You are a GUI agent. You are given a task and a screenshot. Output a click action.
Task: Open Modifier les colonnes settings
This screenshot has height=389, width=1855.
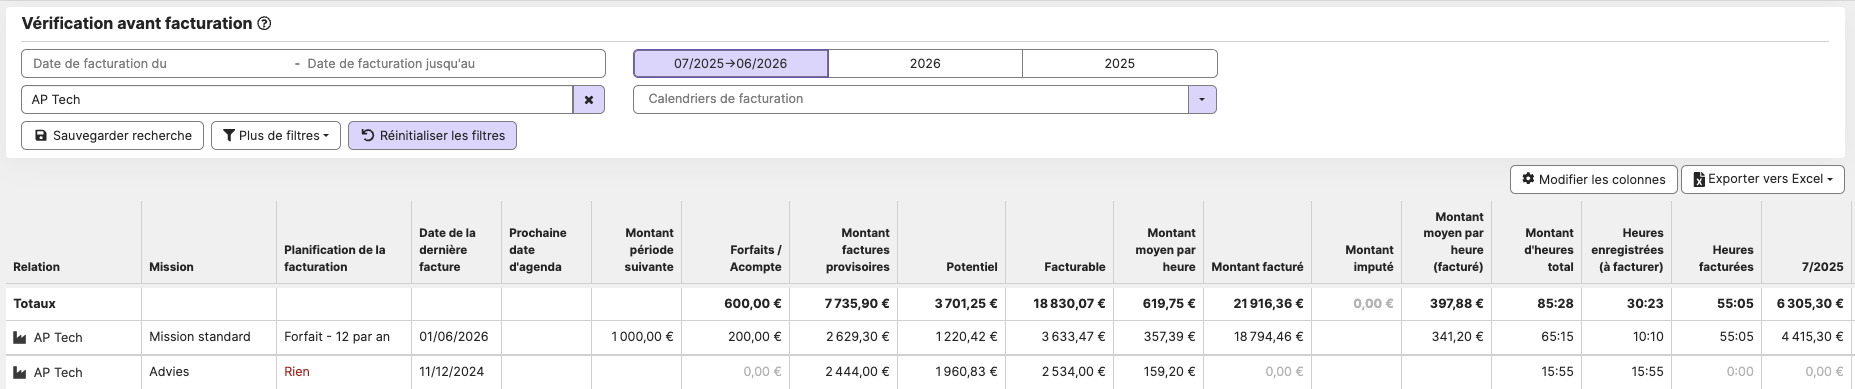click(x=1594, y=179)
